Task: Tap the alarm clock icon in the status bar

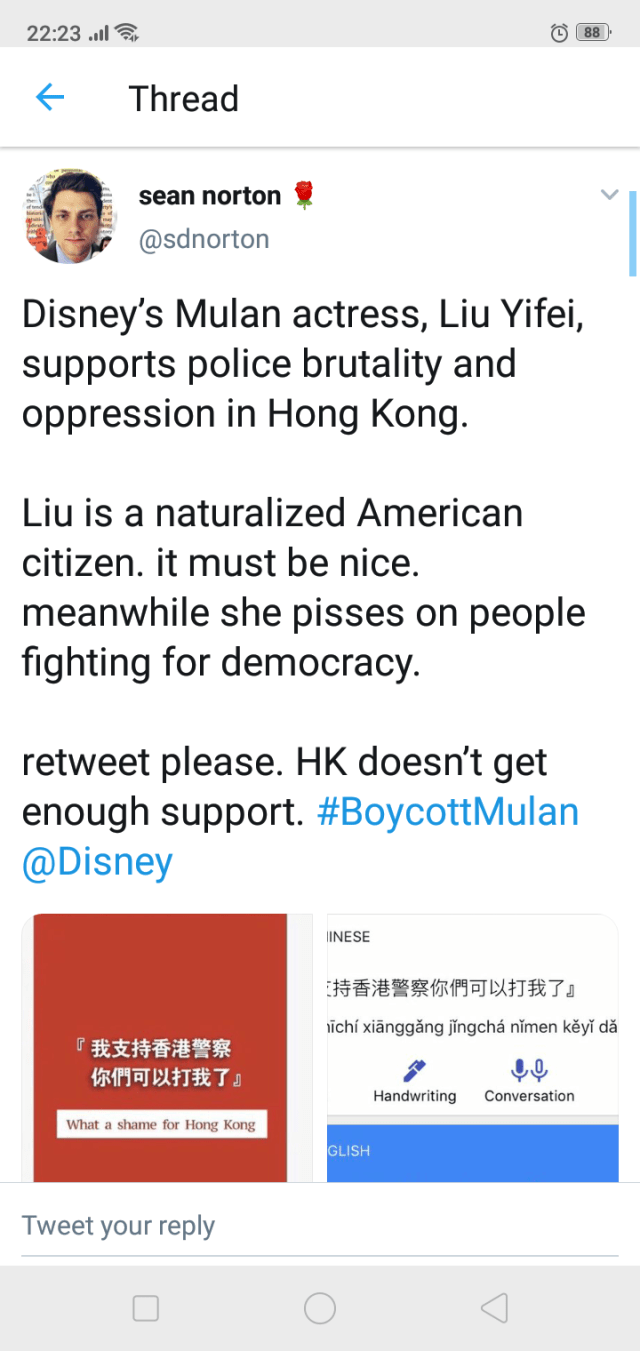Action: coord(559,33)
